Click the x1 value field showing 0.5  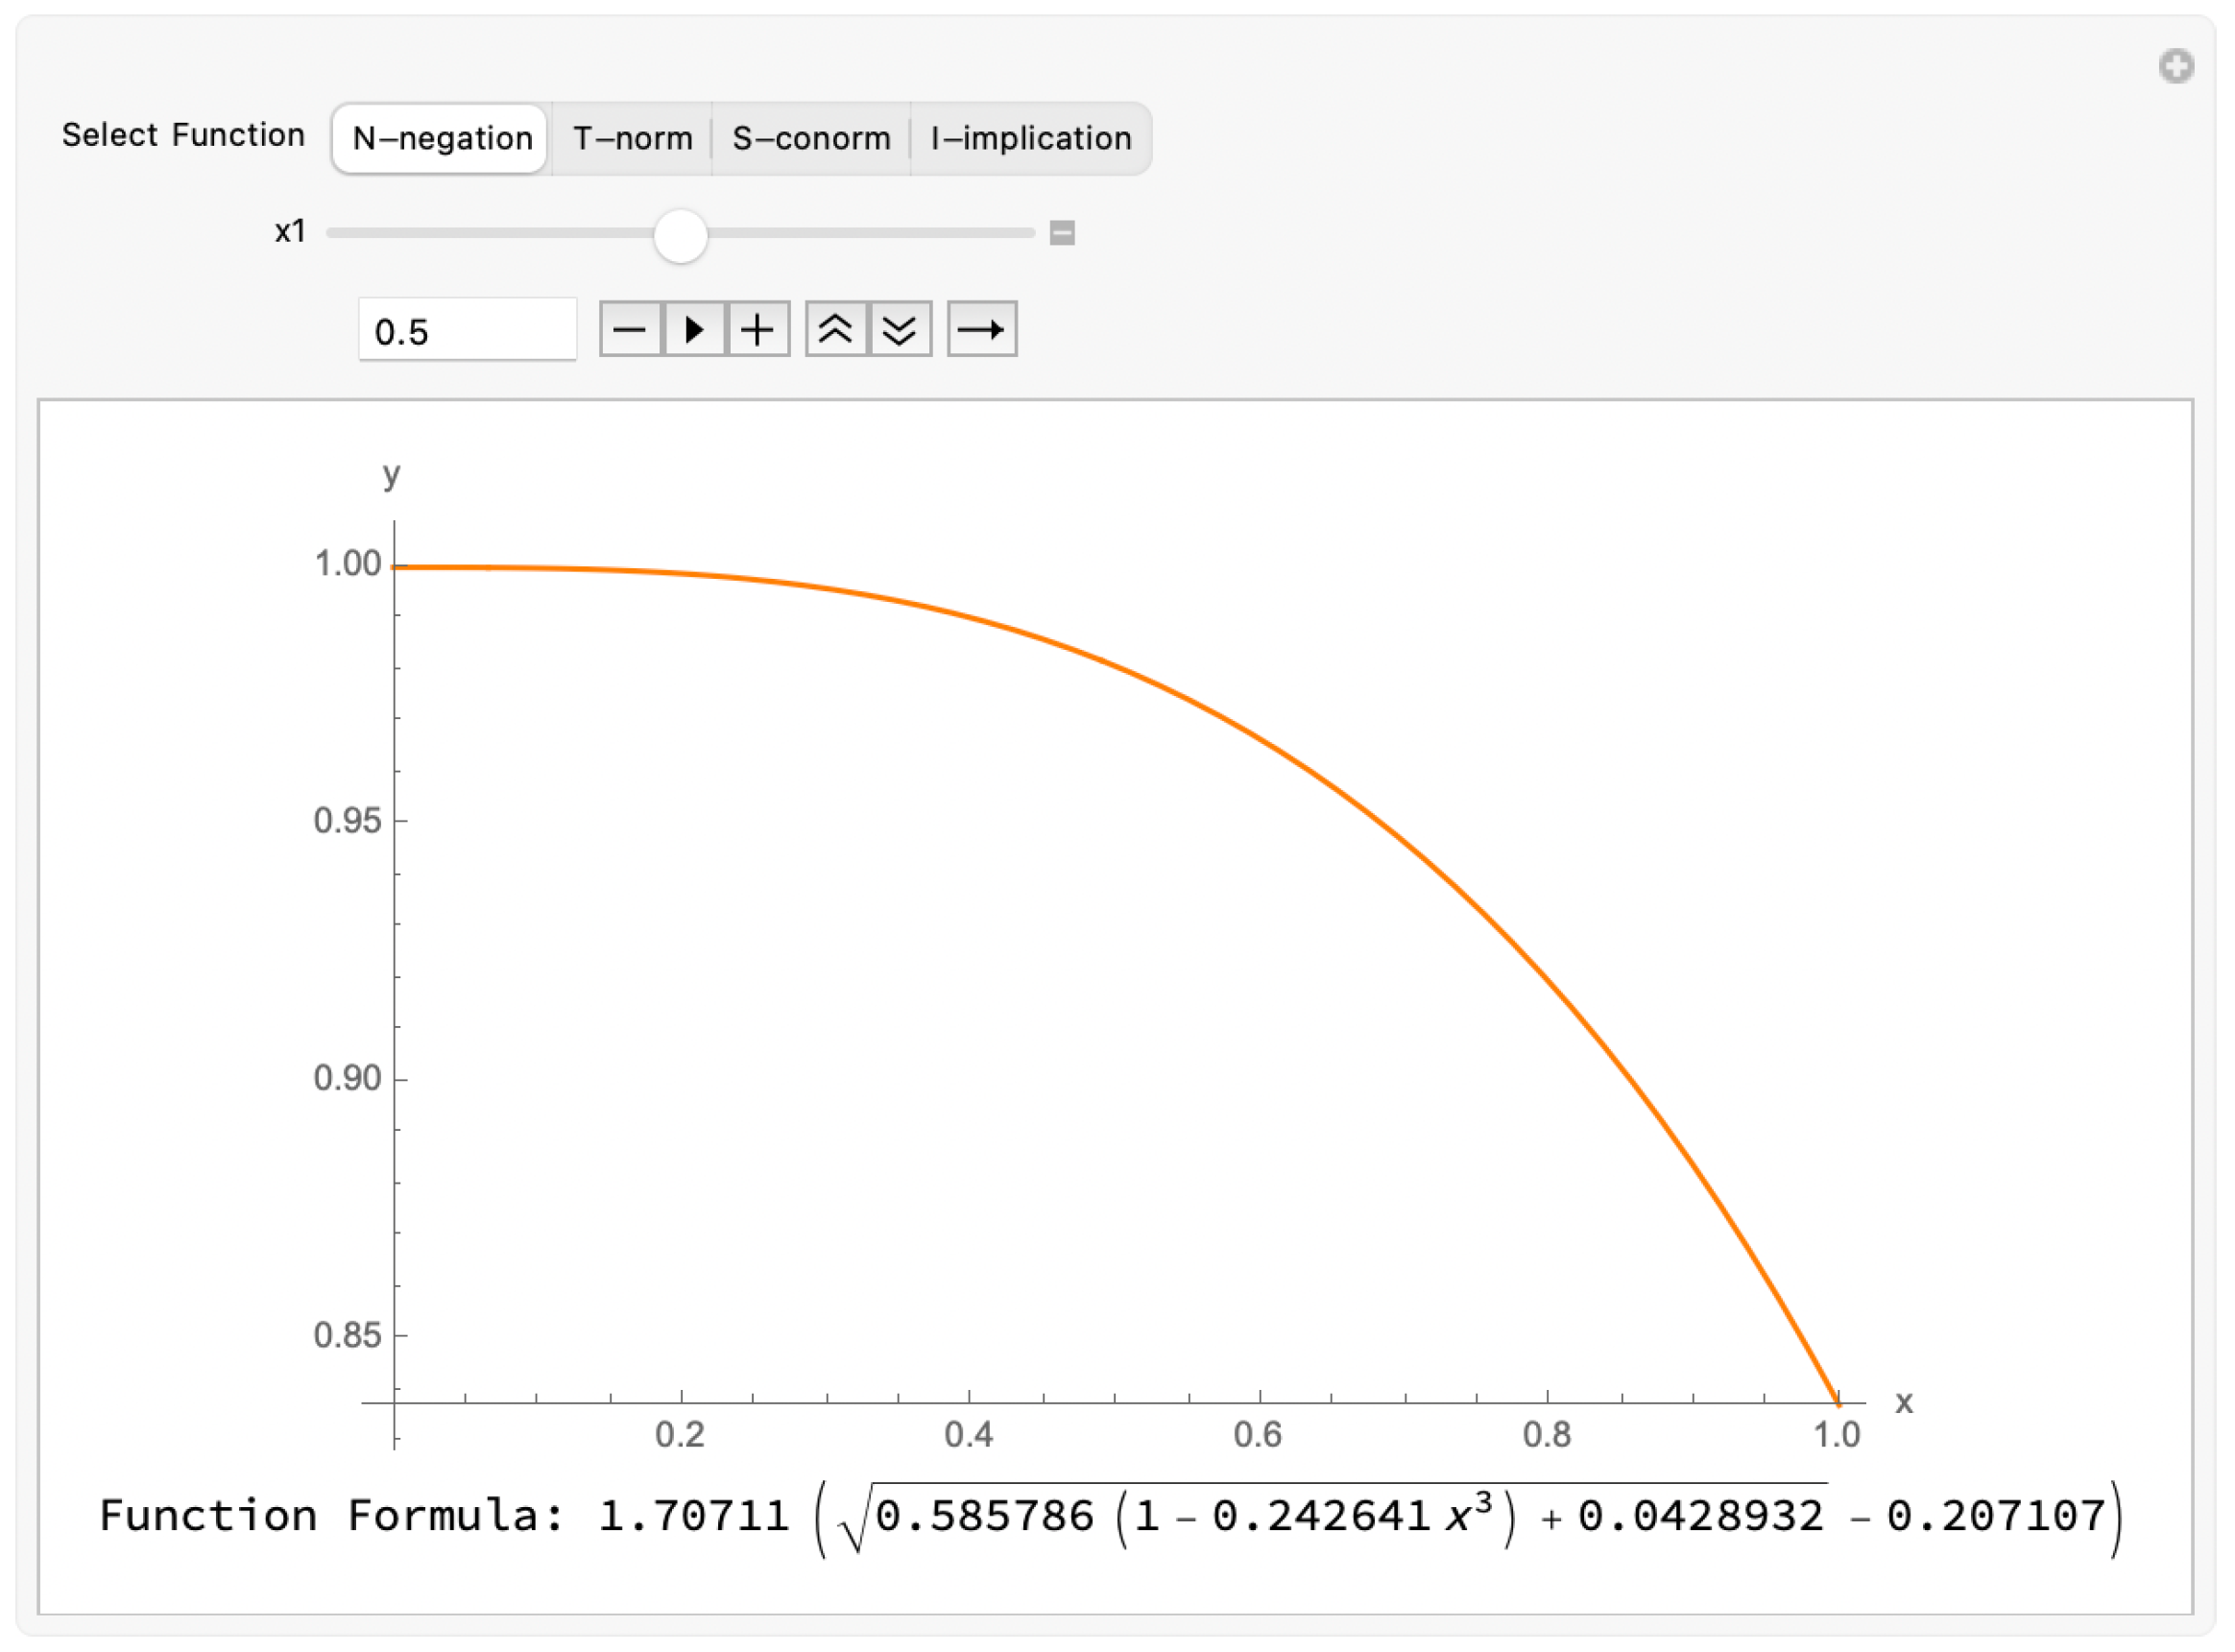[x=467, y=331]
